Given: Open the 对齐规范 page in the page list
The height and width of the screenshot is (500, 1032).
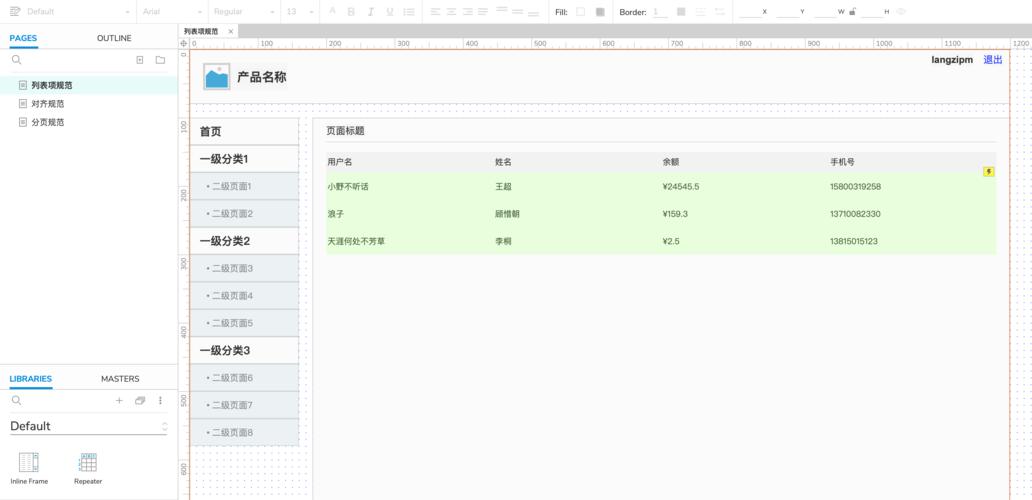Looking at the screenshot, I should click(x=47, y=104).
